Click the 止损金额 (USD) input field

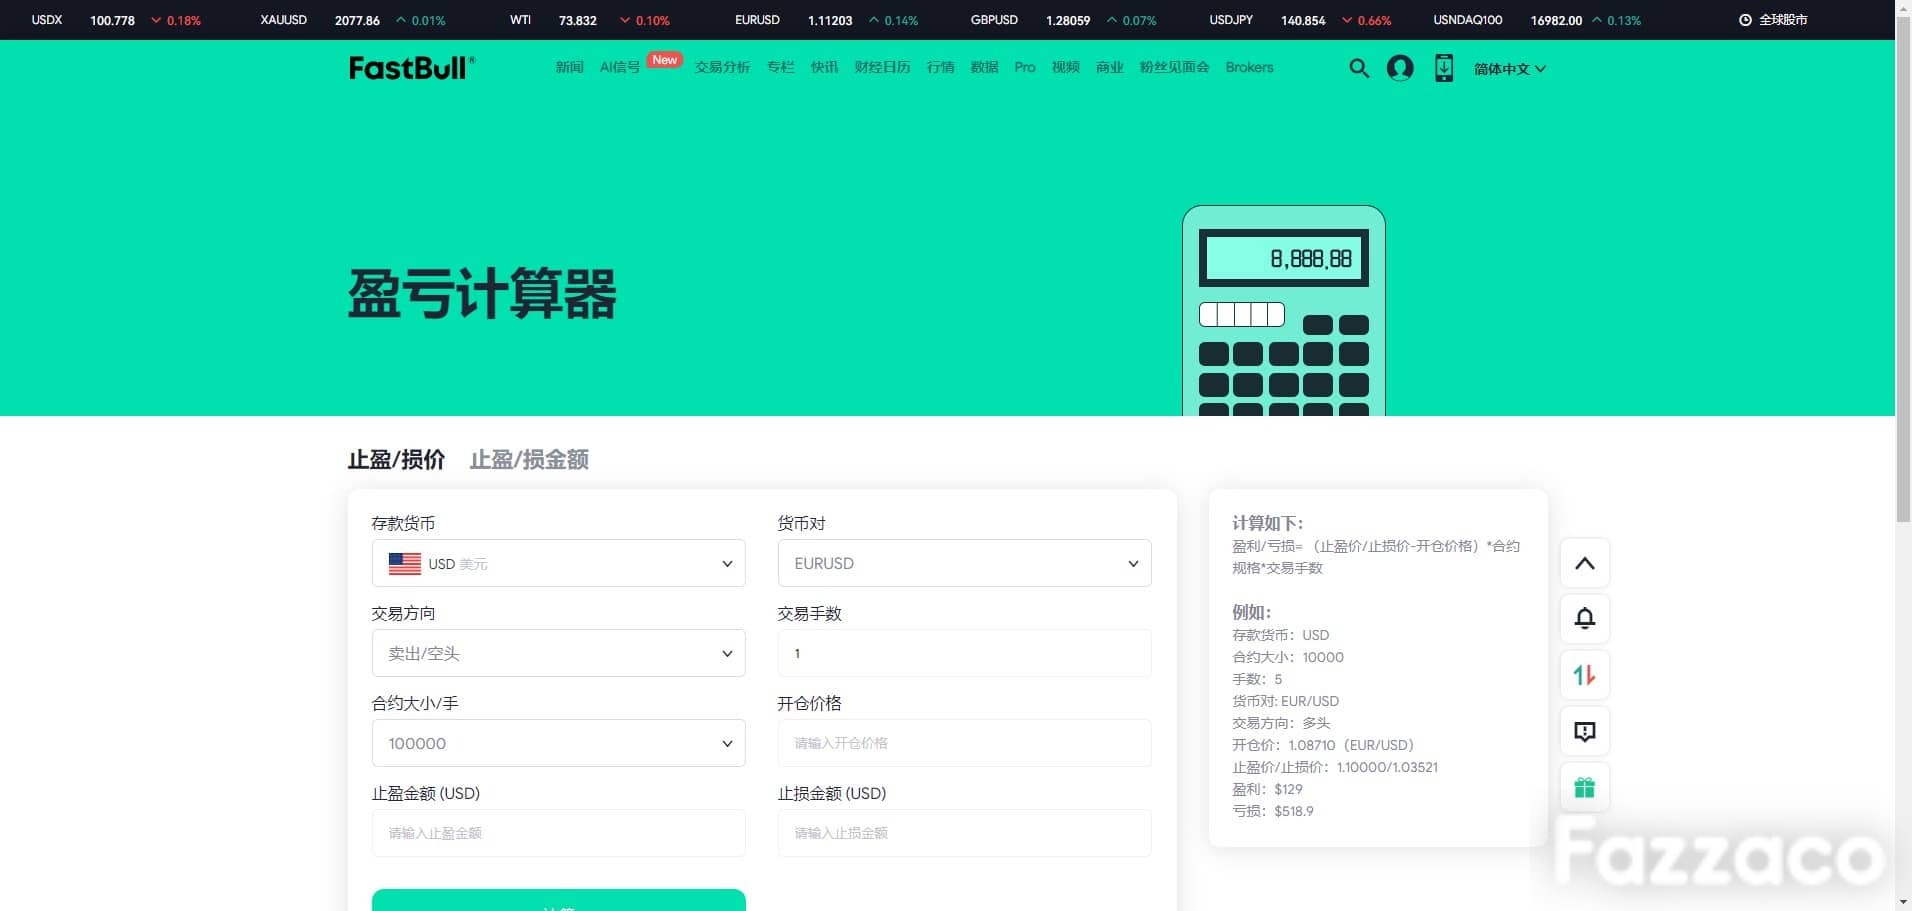pyautogui.click(x=965, y=833)
